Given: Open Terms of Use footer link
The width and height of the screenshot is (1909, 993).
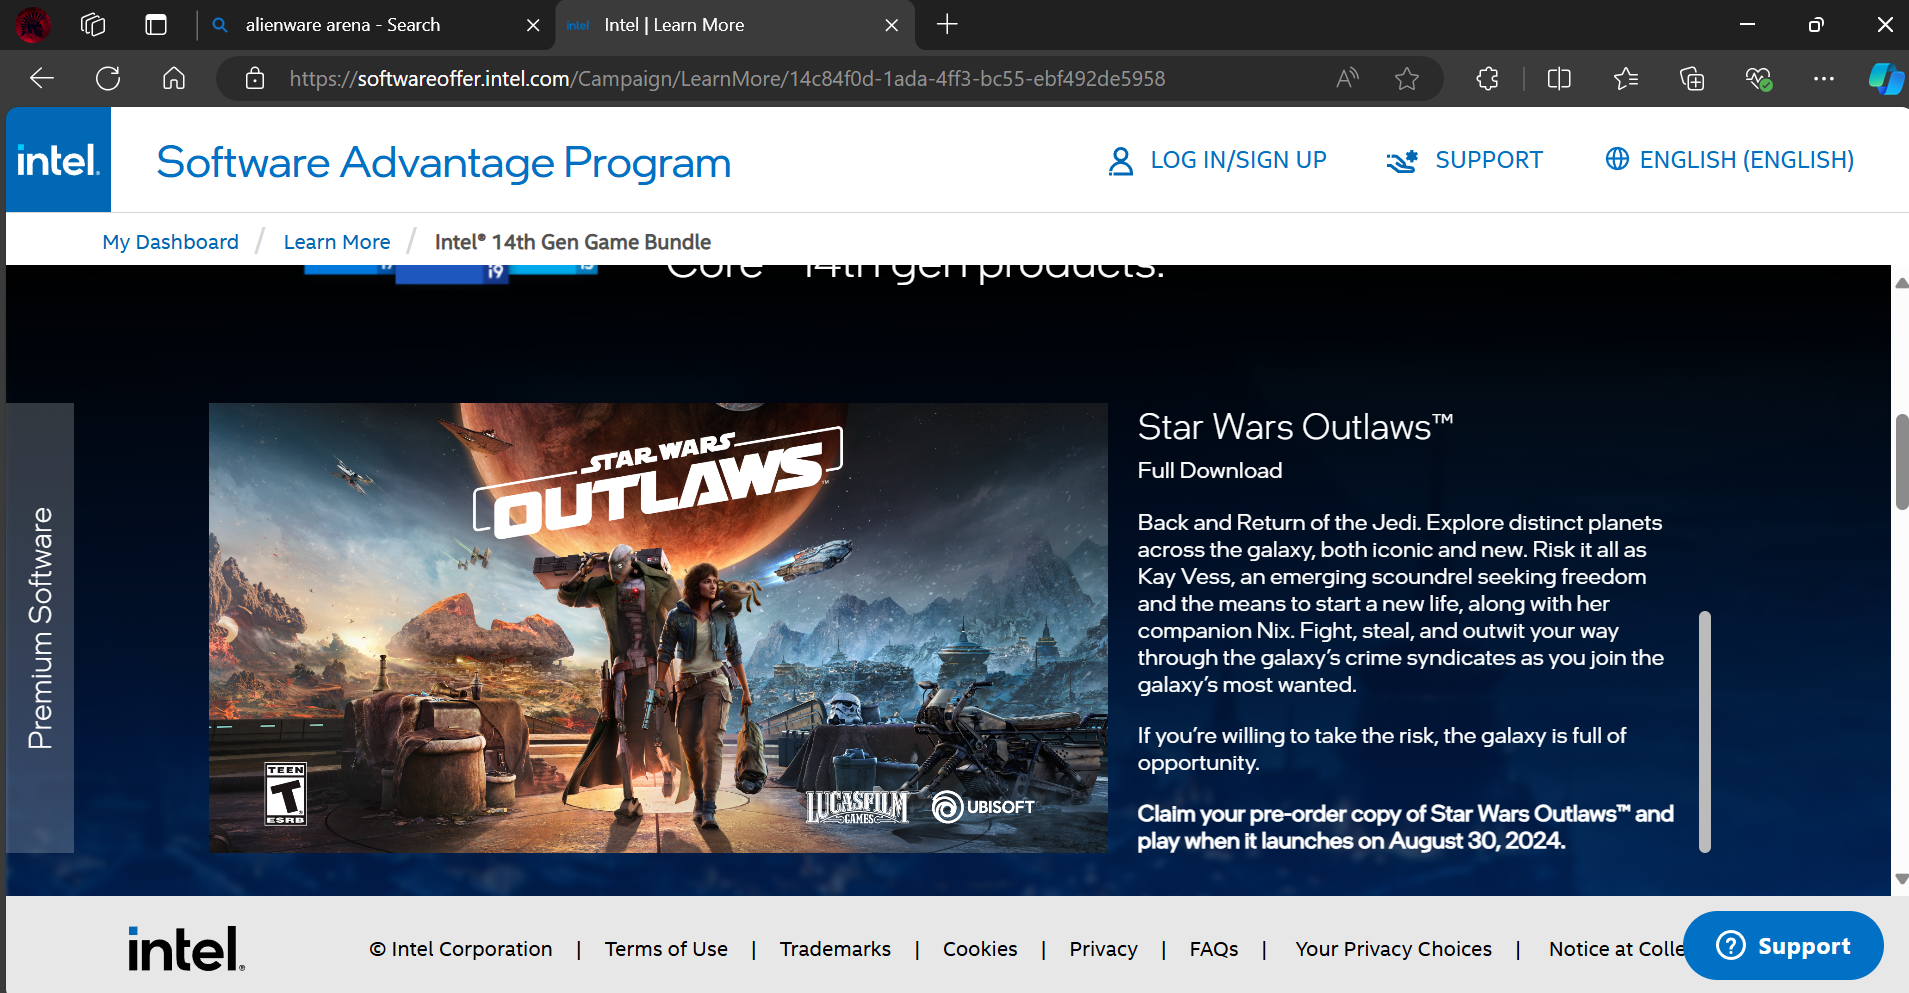Looking at the screenshot, I should (666, 949).
